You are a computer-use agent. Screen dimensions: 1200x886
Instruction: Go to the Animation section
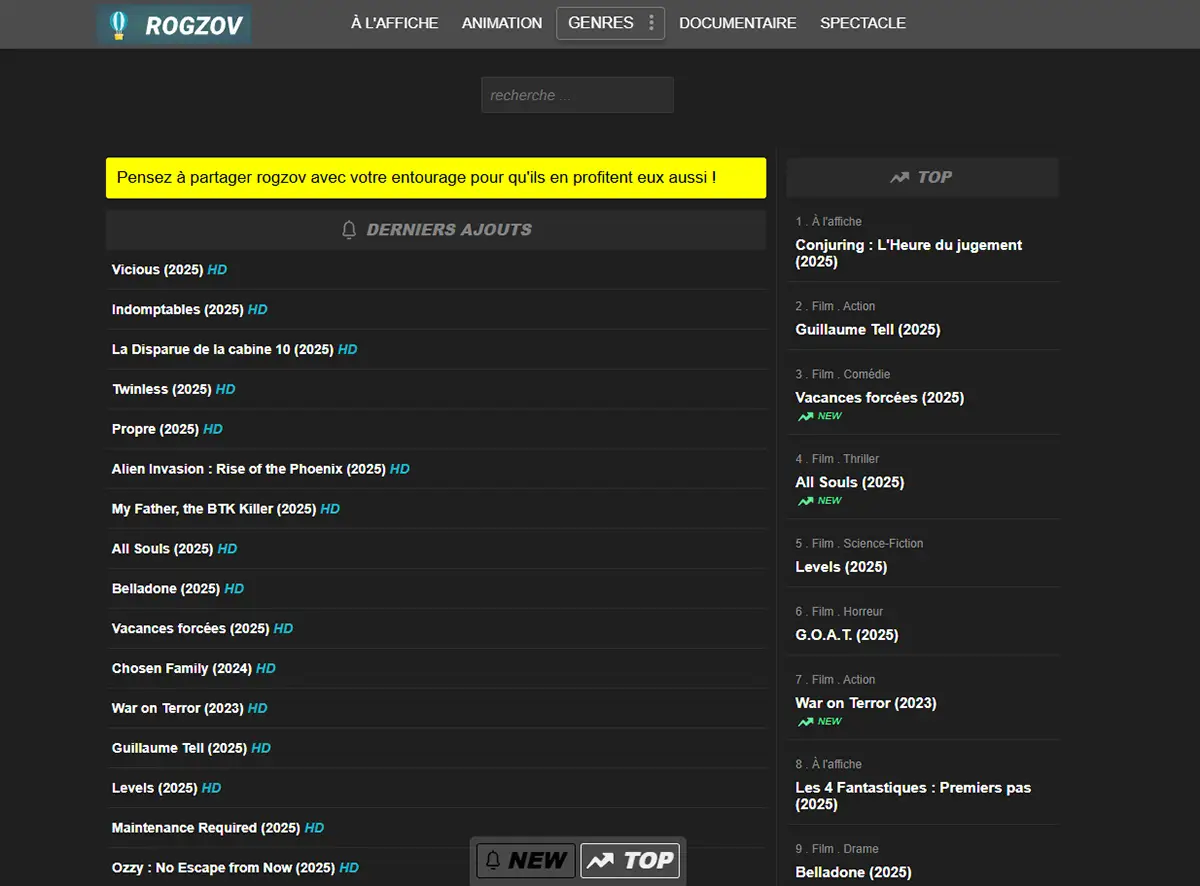501,23
